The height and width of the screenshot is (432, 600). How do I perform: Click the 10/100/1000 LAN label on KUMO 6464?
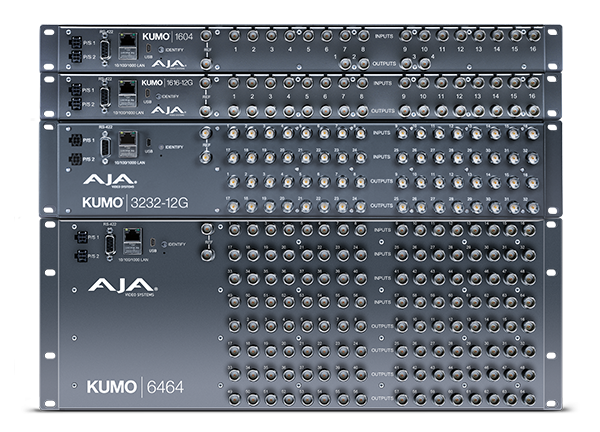pyautogui.click(x=133, y=260)
